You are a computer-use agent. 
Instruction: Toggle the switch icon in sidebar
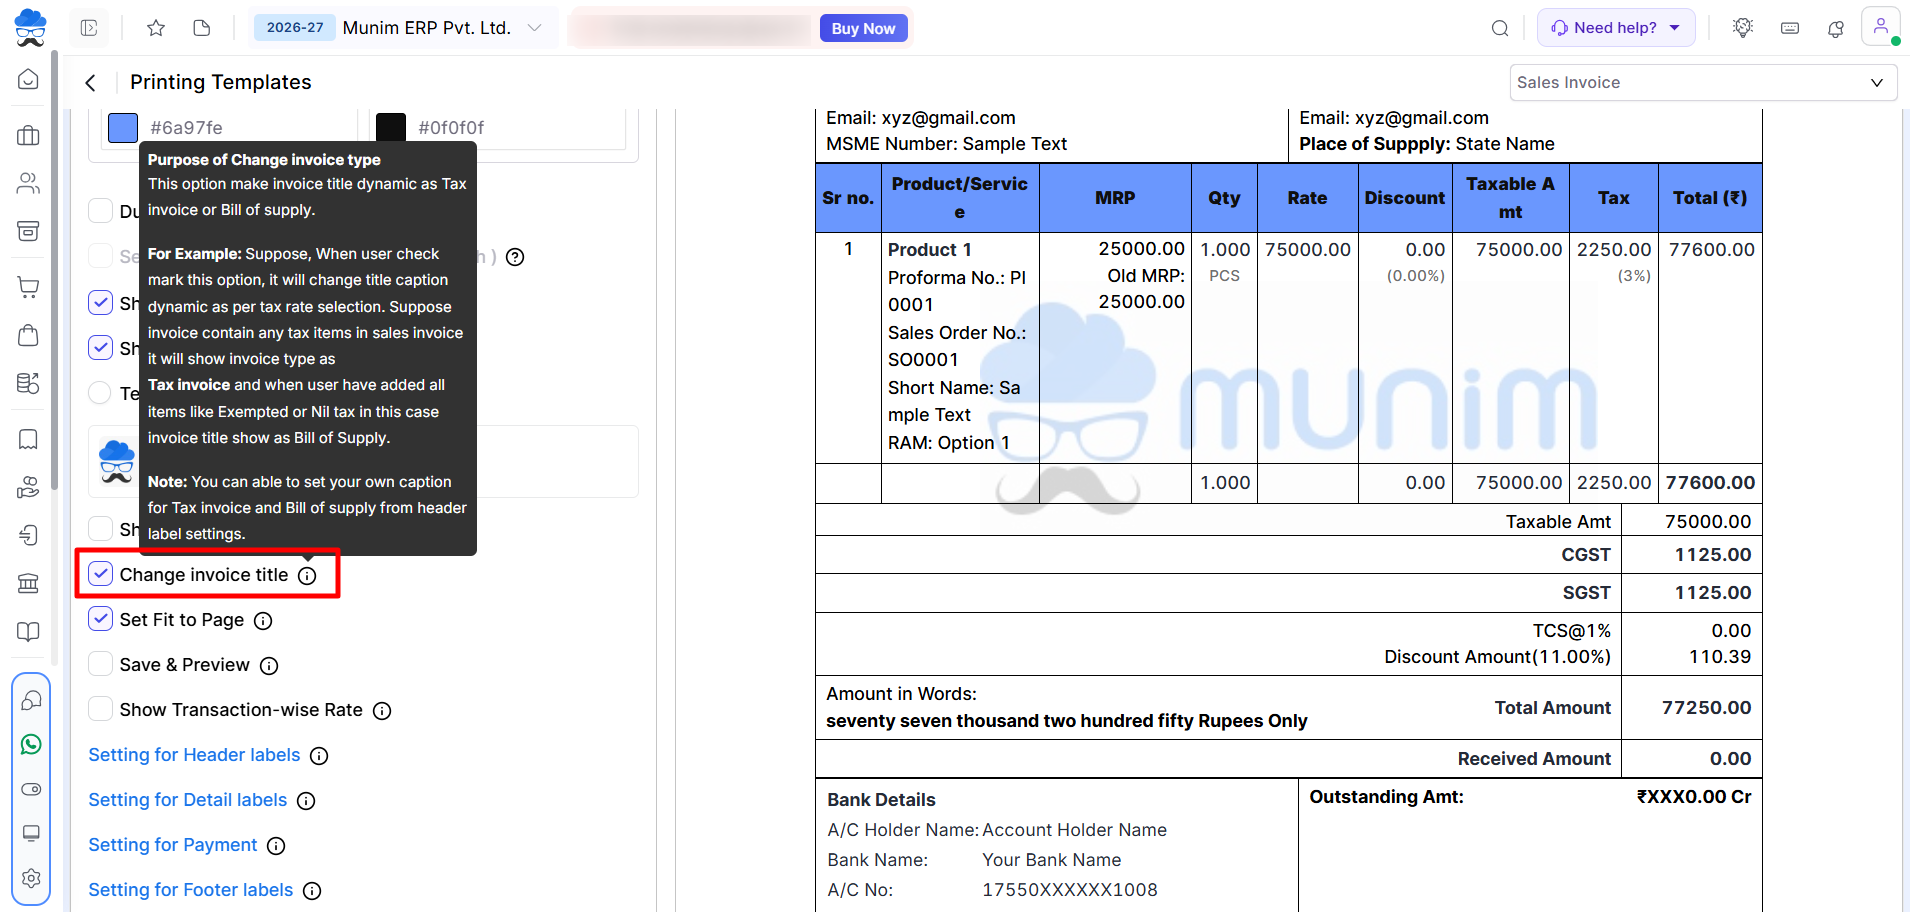click(31, 789)
